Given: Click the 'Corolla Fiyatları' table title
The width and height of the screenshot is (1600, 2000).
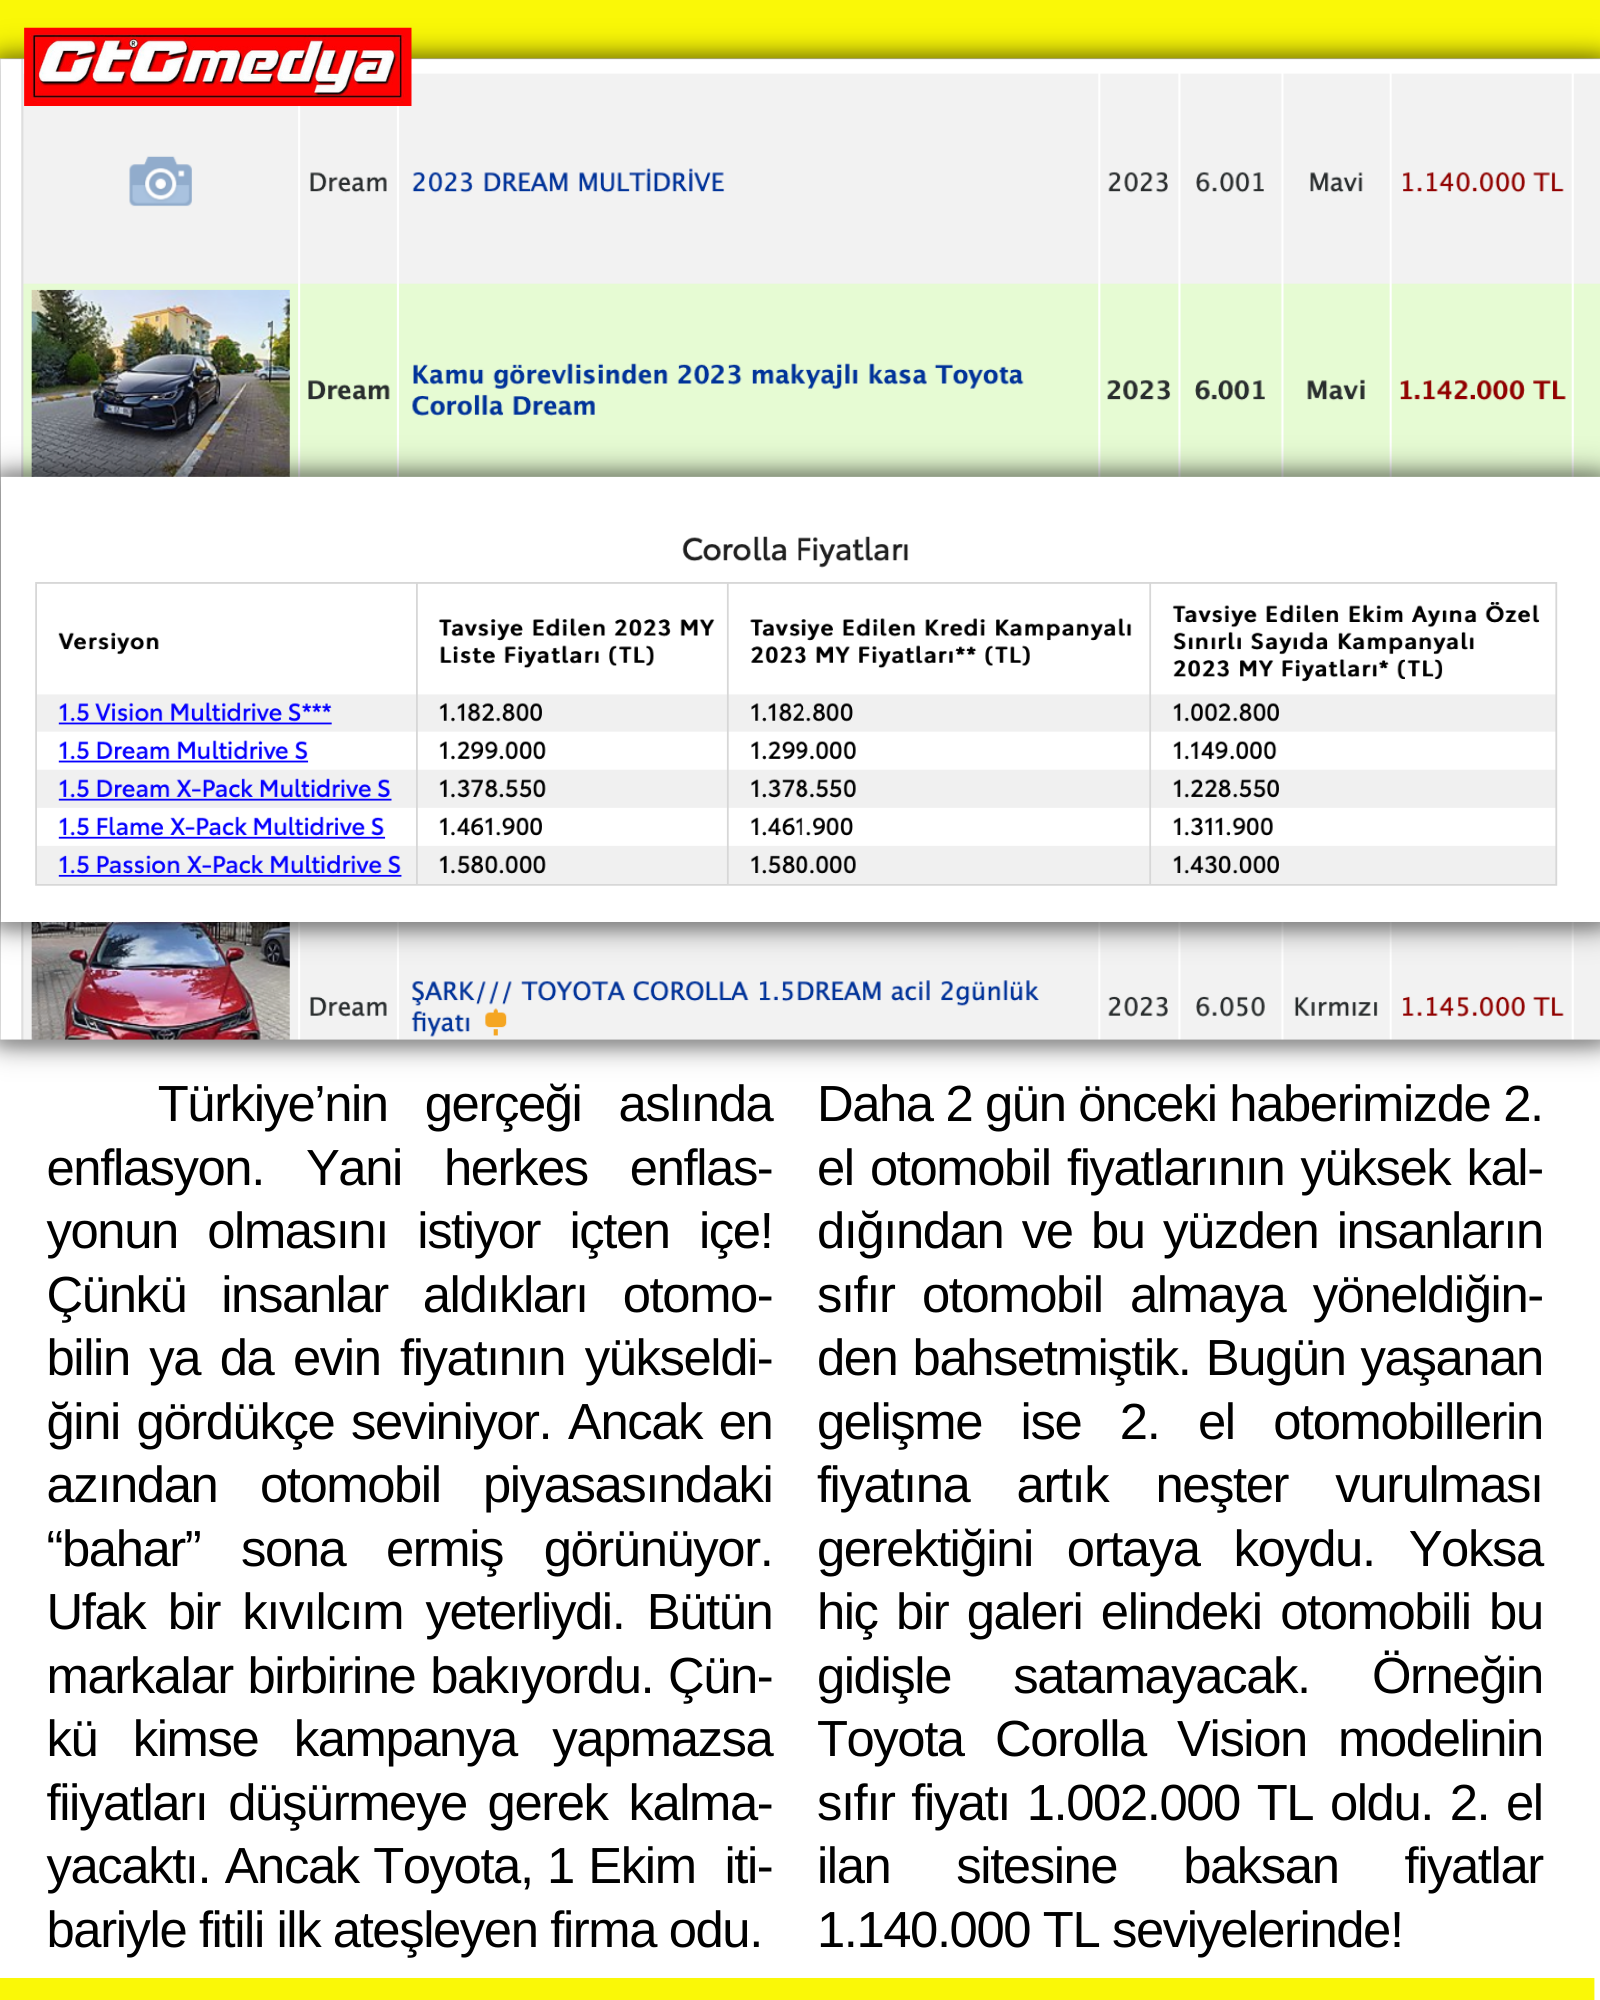Looking at the screenshot, I should point(795,550).
